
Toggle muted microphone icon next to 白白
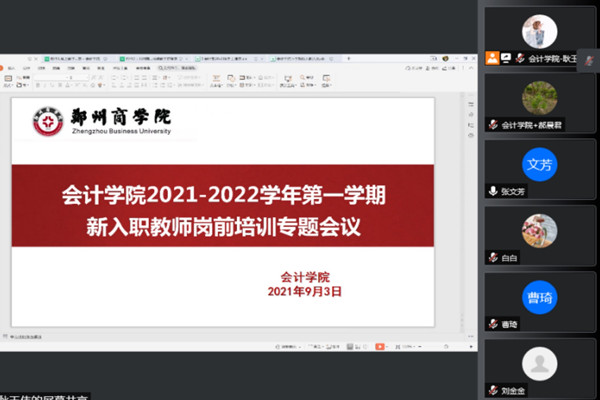(x=493, y=257)
